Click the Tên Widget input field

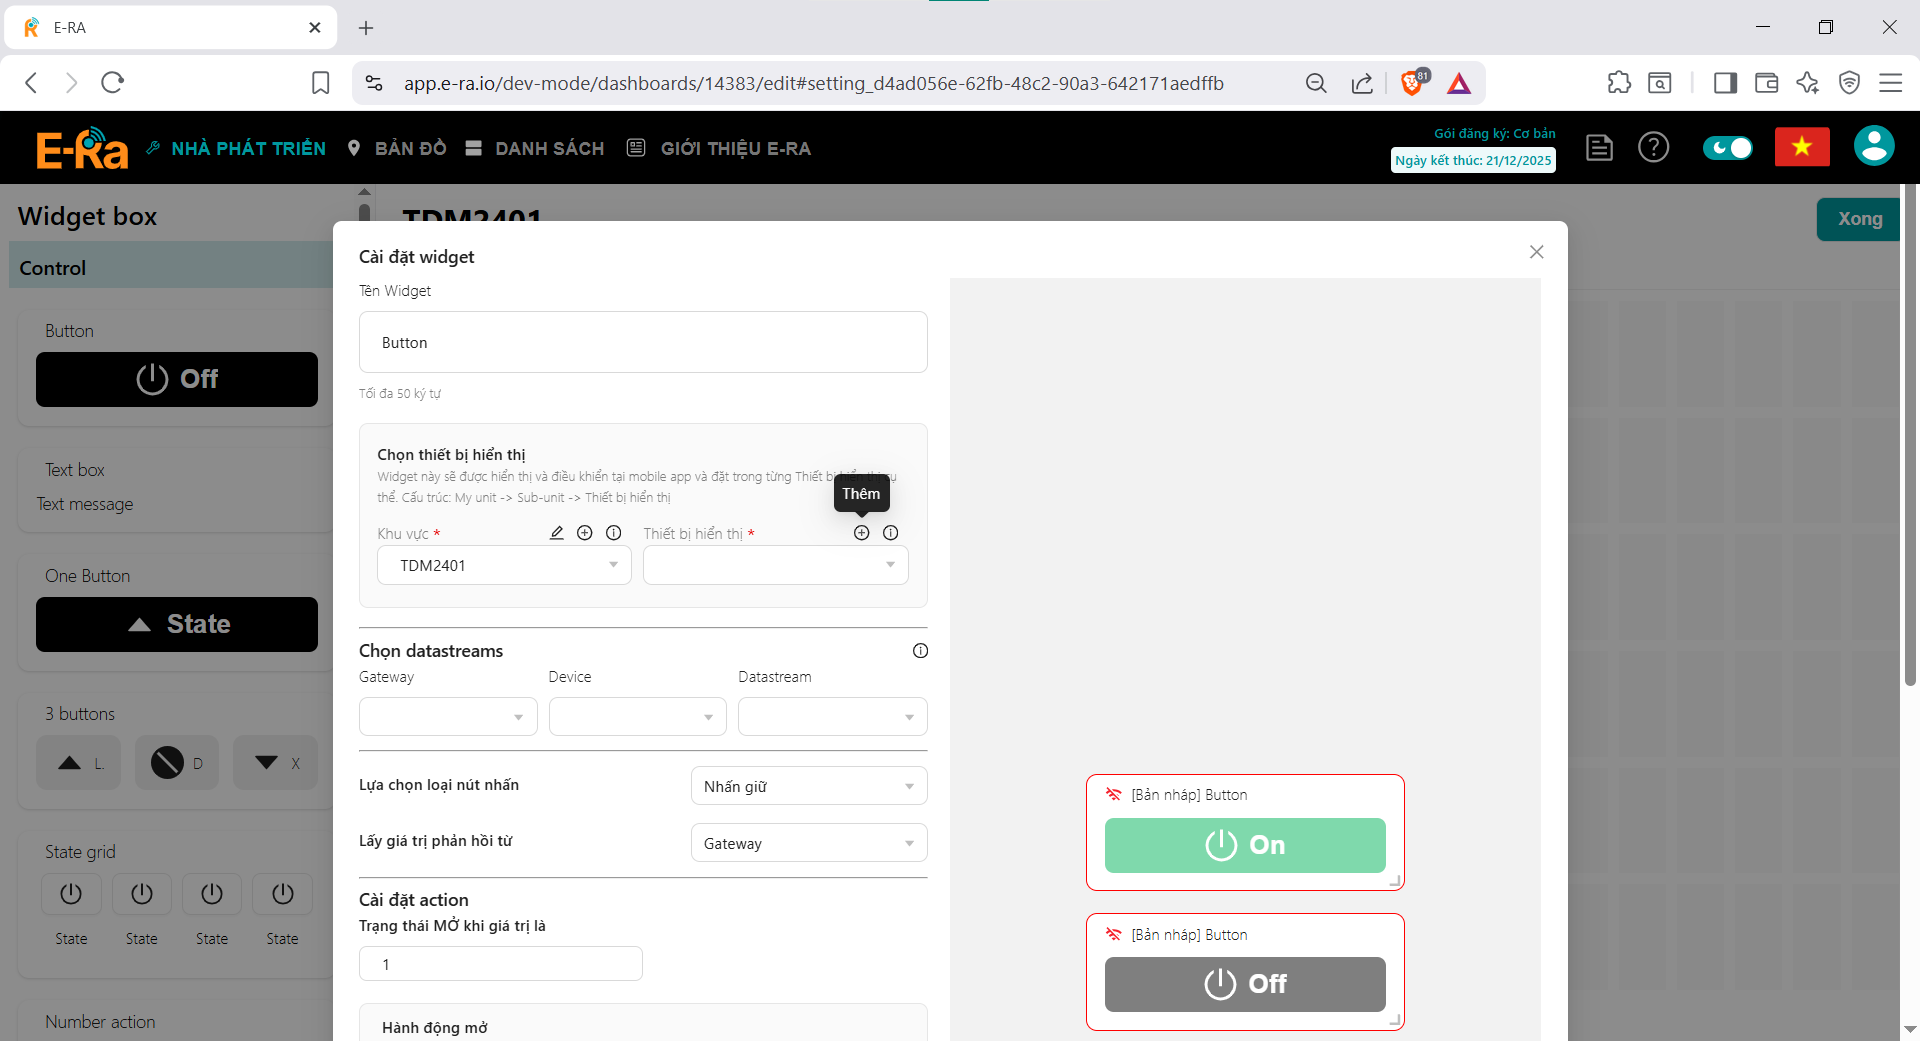pos(643,342)
